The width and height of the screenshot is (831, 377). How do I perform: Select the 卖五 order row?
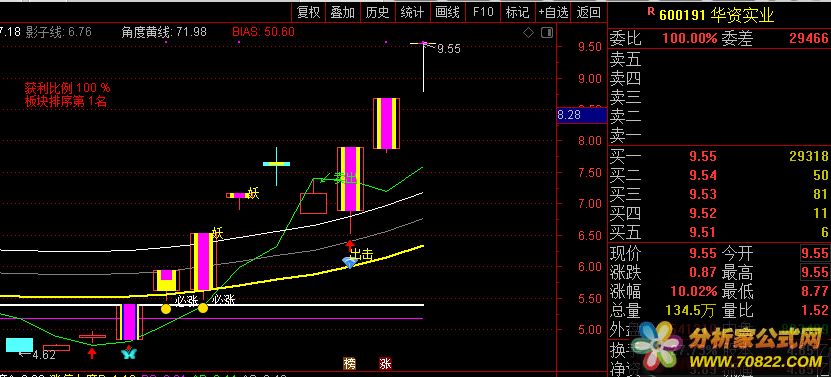click(719, 58)
